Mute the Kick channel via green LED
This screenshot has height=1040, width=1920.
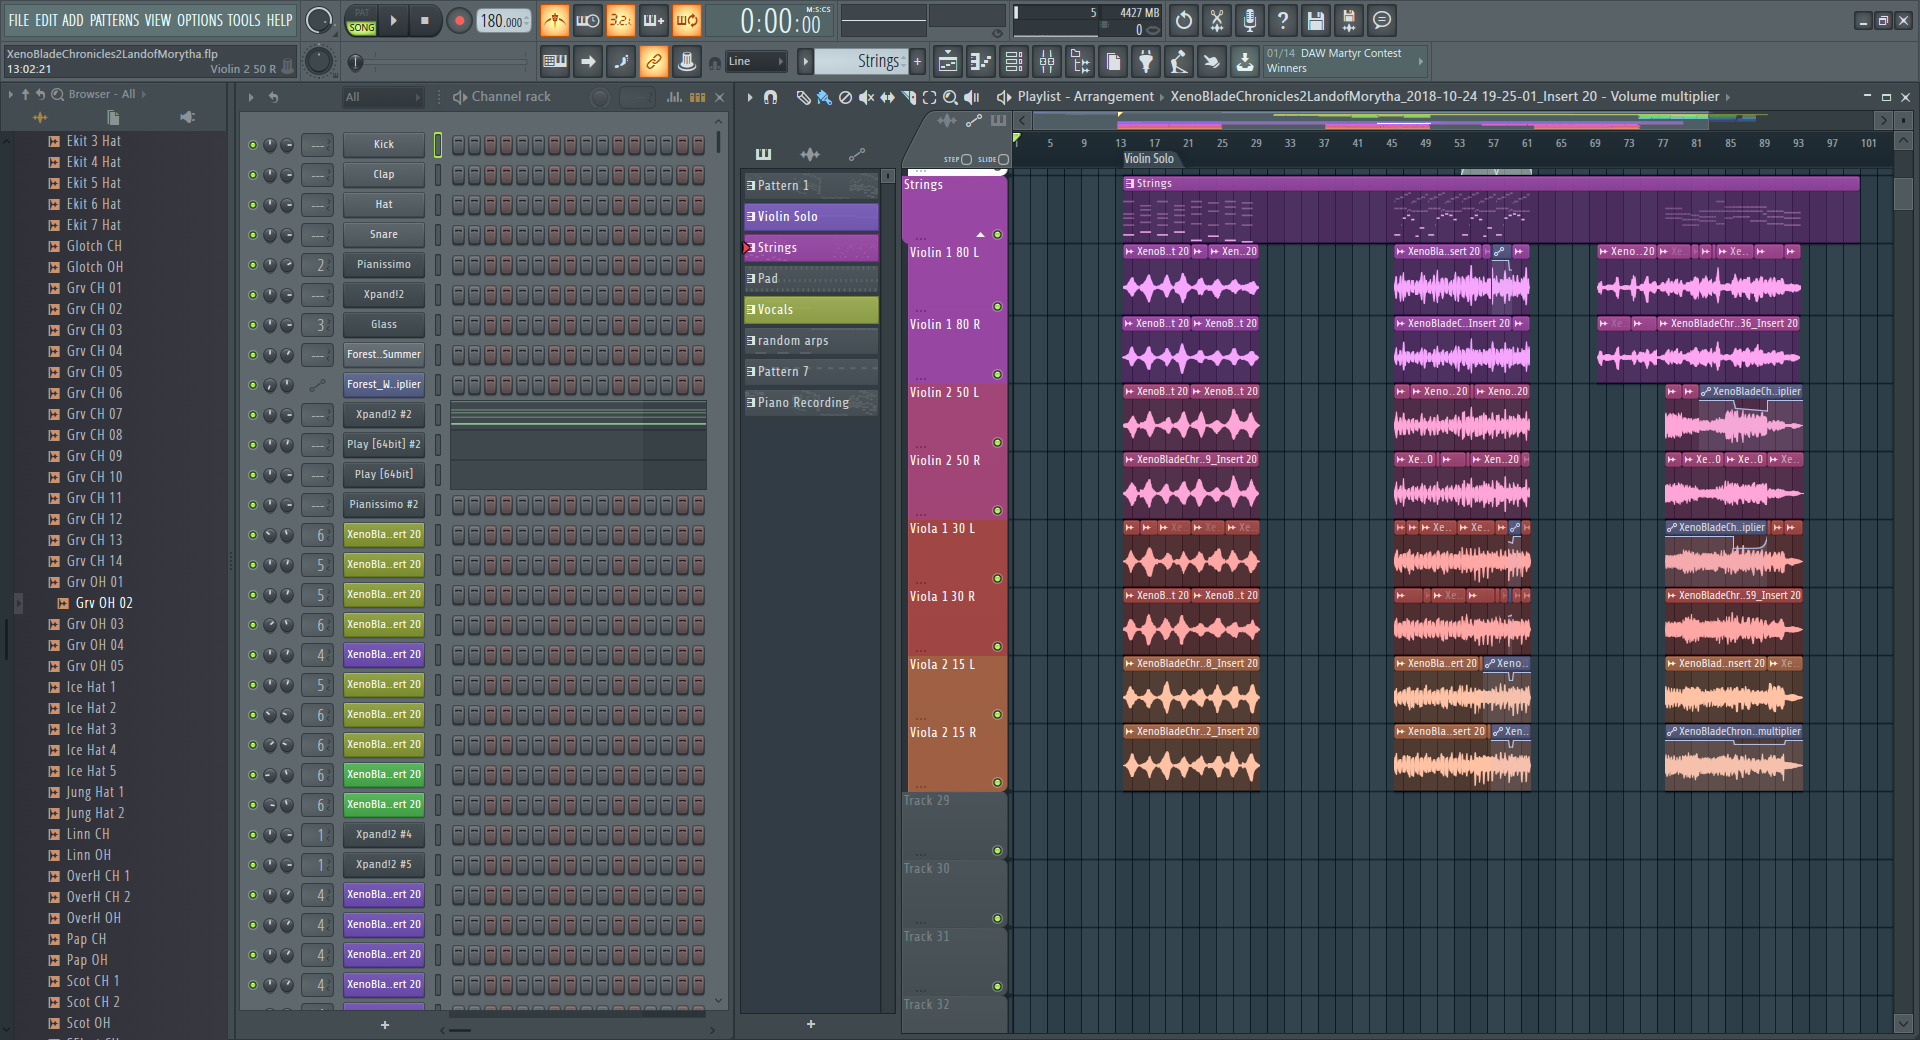(x=253, y=145)
